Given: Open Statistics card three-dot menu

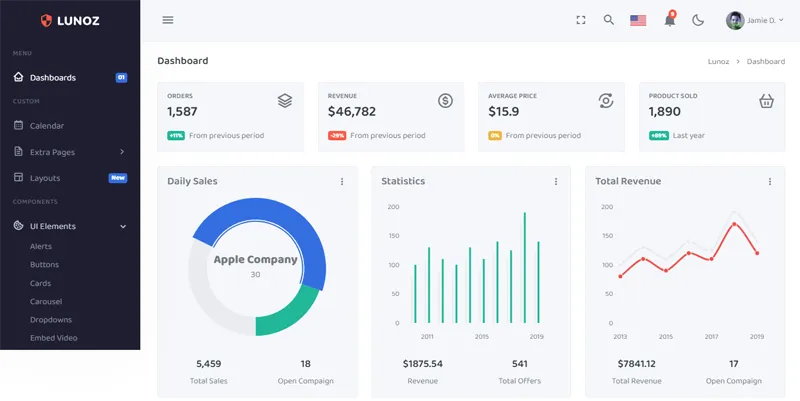Looking at the screenshot, I should click(x=556, y=182).
